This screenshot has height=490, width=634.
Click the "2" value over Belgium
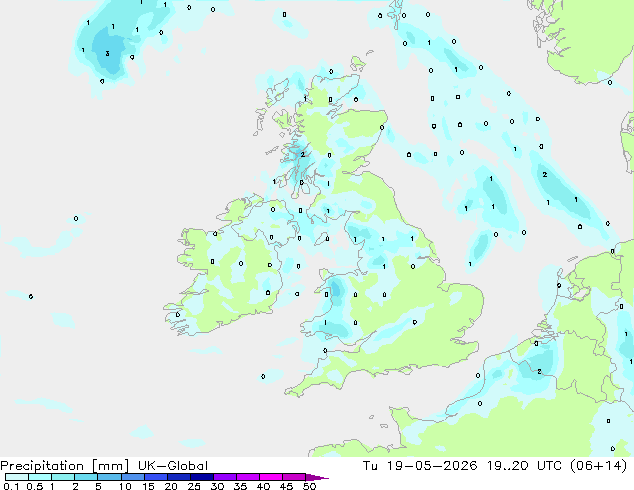coord(539,371)
